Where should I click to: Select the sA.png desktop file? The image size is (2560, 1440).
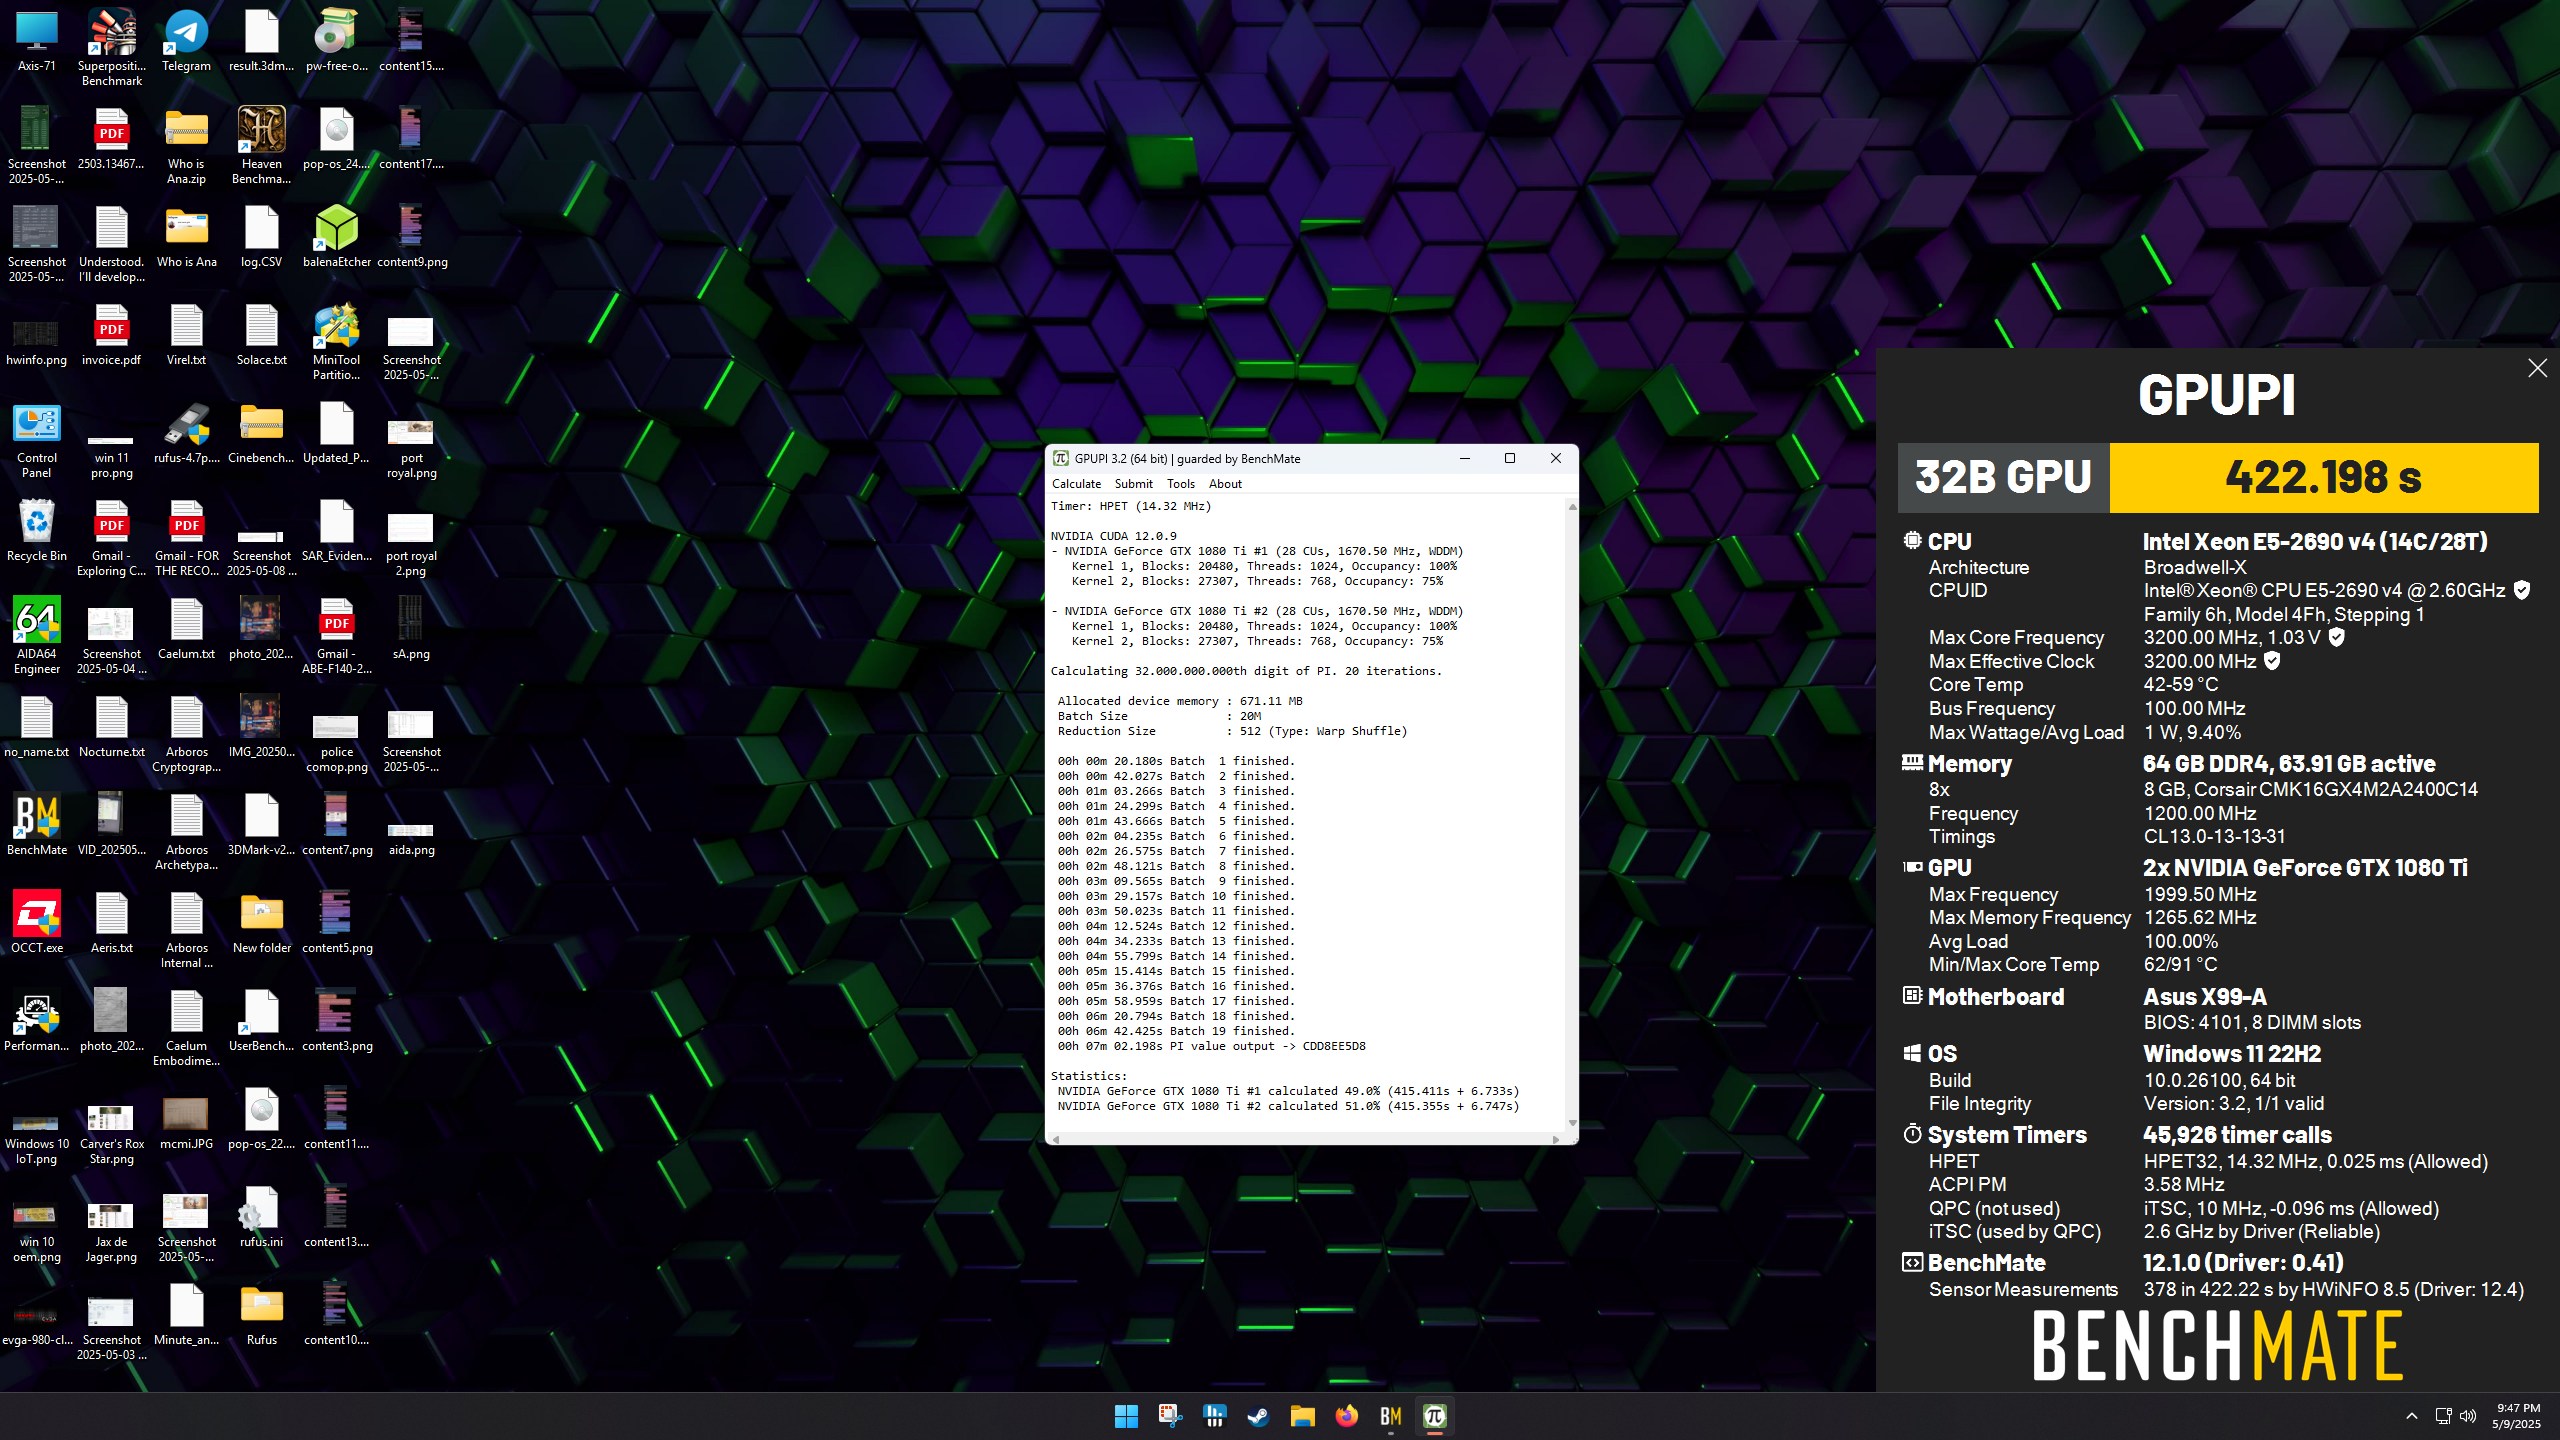pos(411,628)
